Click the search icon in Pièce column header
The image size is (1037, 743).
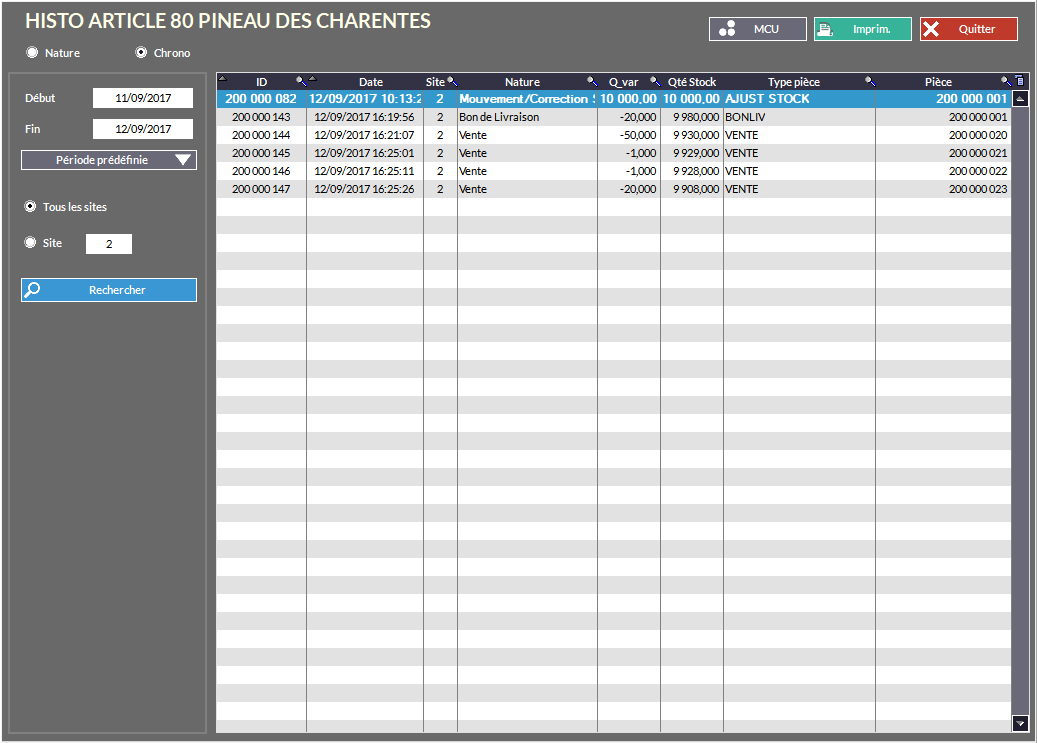click(1006, 81)
